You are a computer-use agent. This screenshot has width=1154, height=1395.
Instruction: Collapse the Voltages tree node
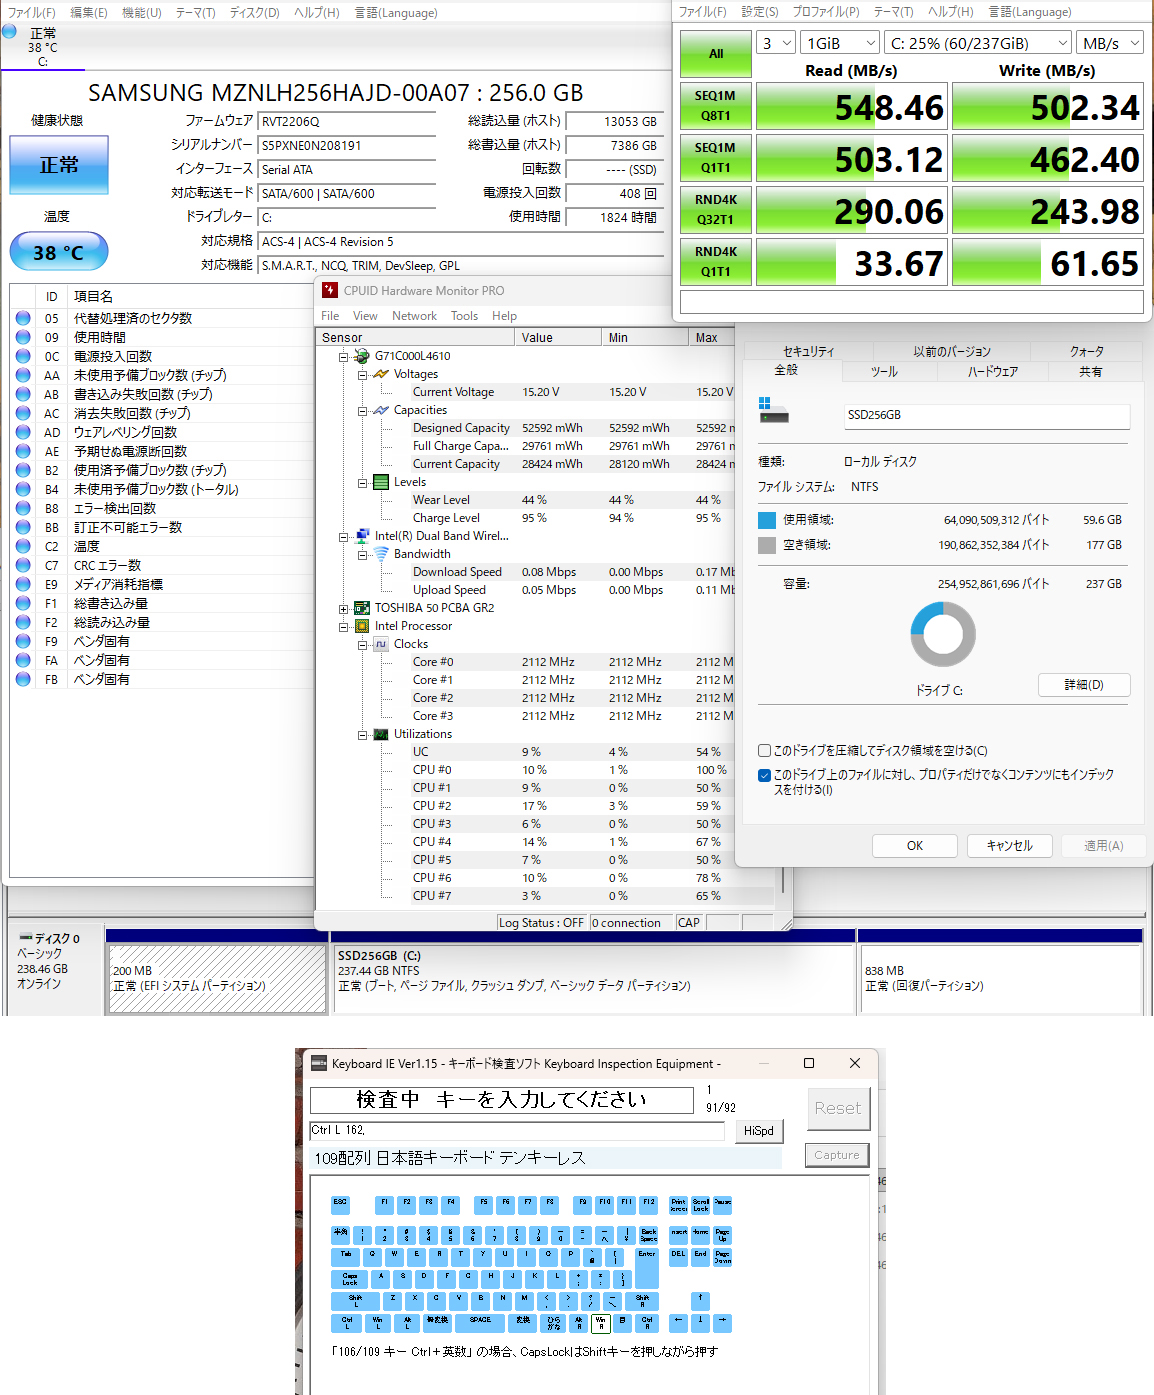pyautogui.click(x=362, y=374)
